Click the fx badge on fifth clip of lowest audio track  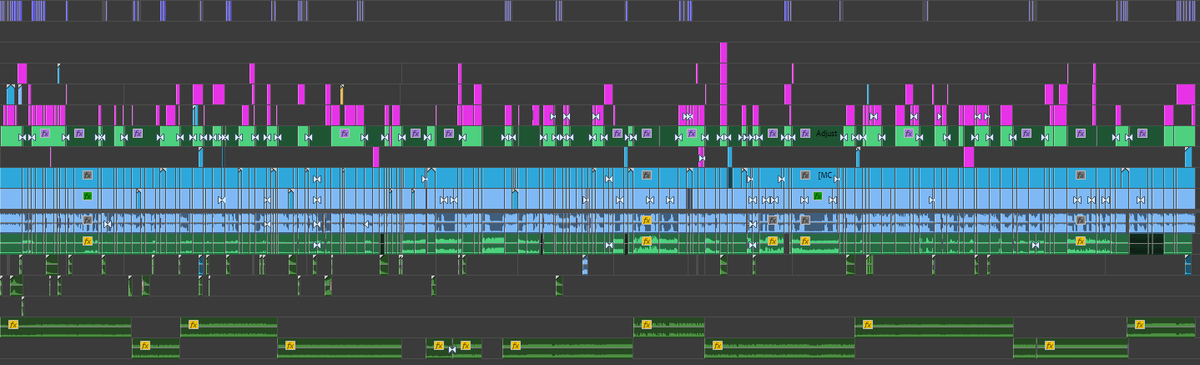[515, 346]
